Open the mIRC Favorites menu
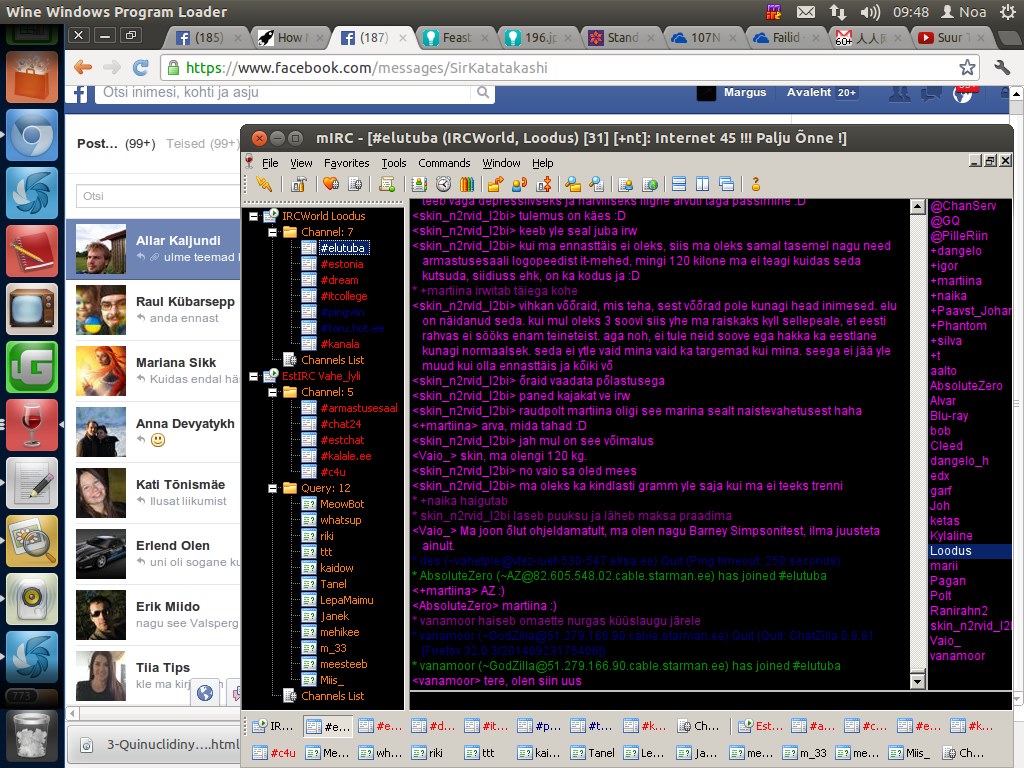Screen dimensions: 1024x768 (346, 163)
